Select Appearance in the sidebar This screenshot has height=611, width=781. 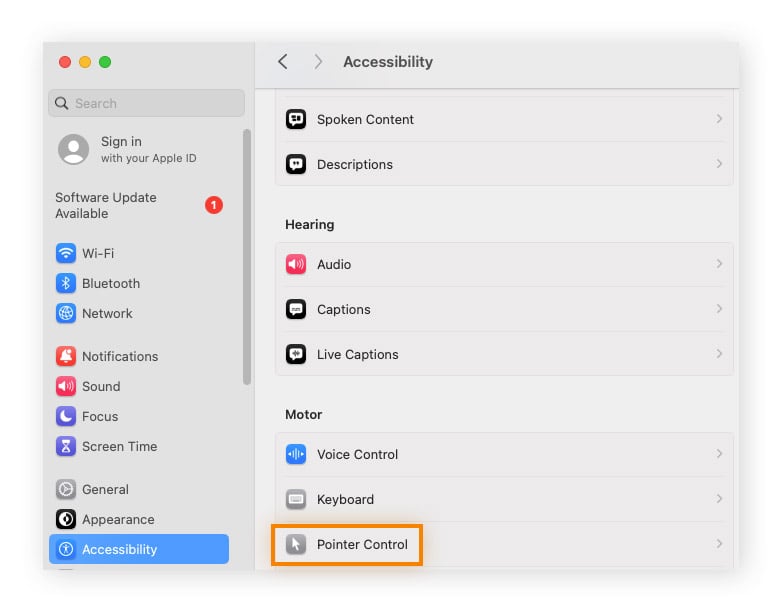click(139, 519)
